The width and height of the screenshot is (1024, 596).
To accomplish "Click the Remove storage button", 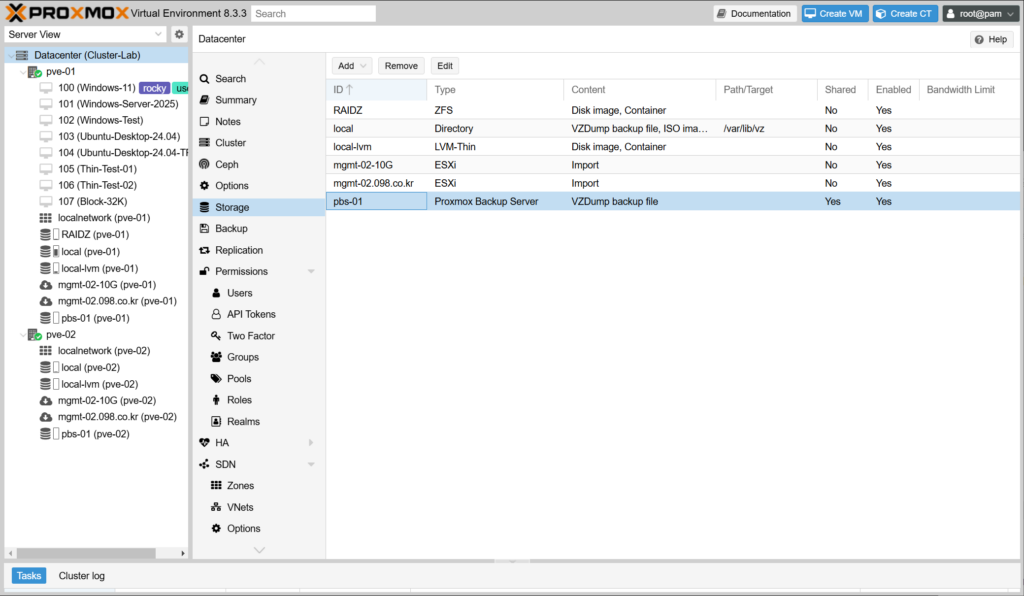I will coord(401,66).
